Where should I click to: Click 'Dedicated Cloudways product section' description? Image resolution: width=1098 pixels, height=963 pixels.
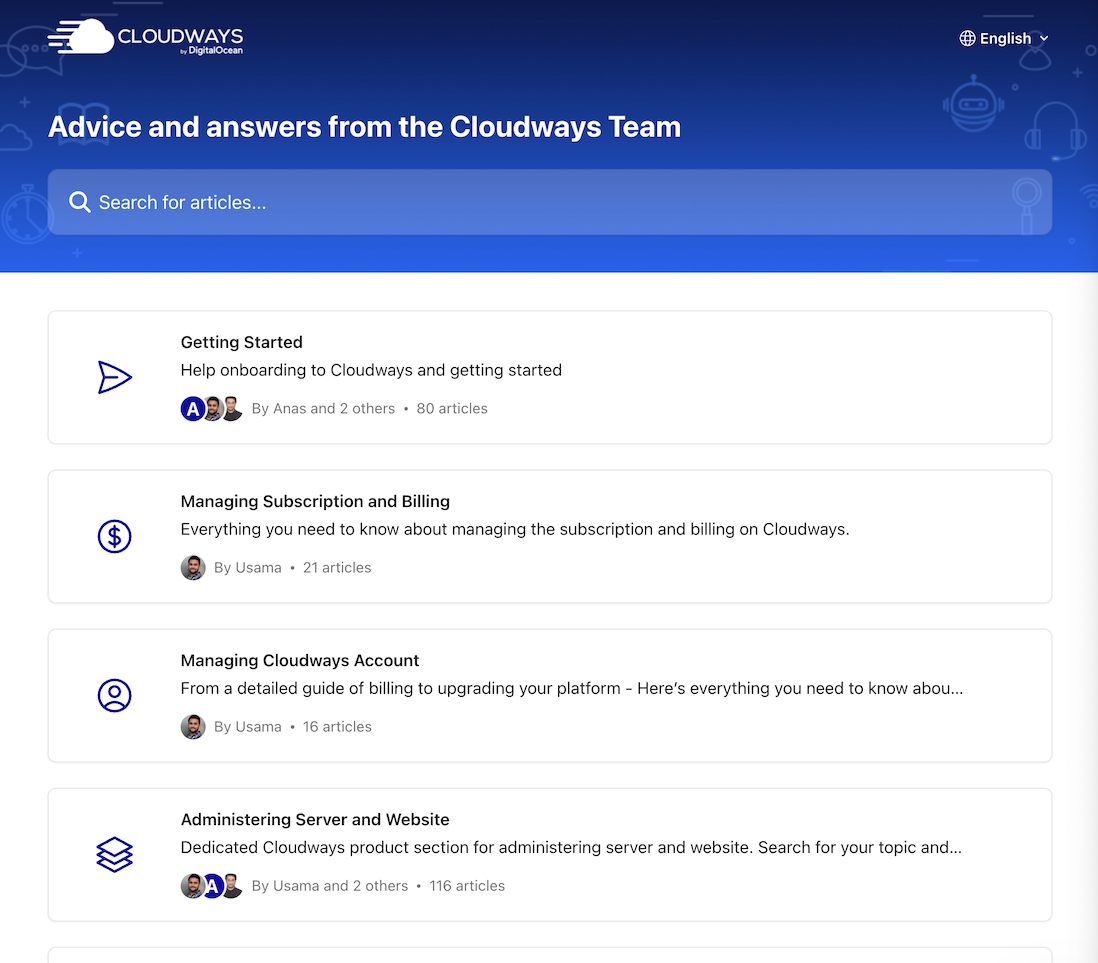571,847
